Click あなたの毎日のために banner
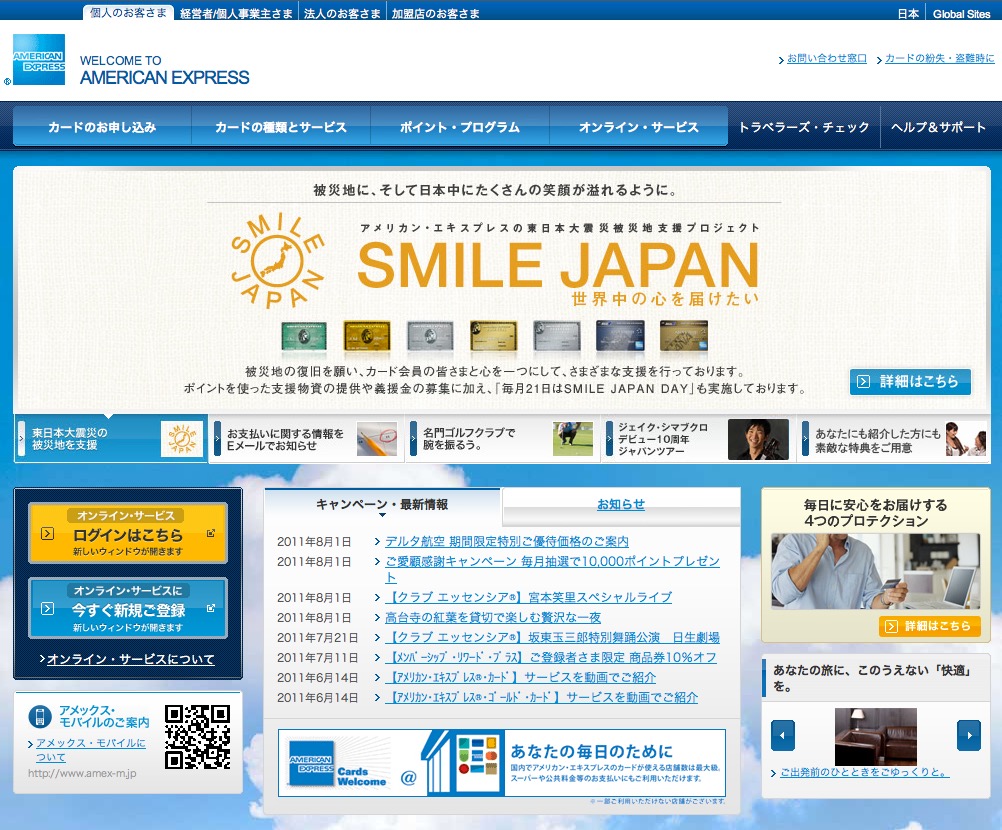This screenshot has height=830, width=1002. (502, 763)
